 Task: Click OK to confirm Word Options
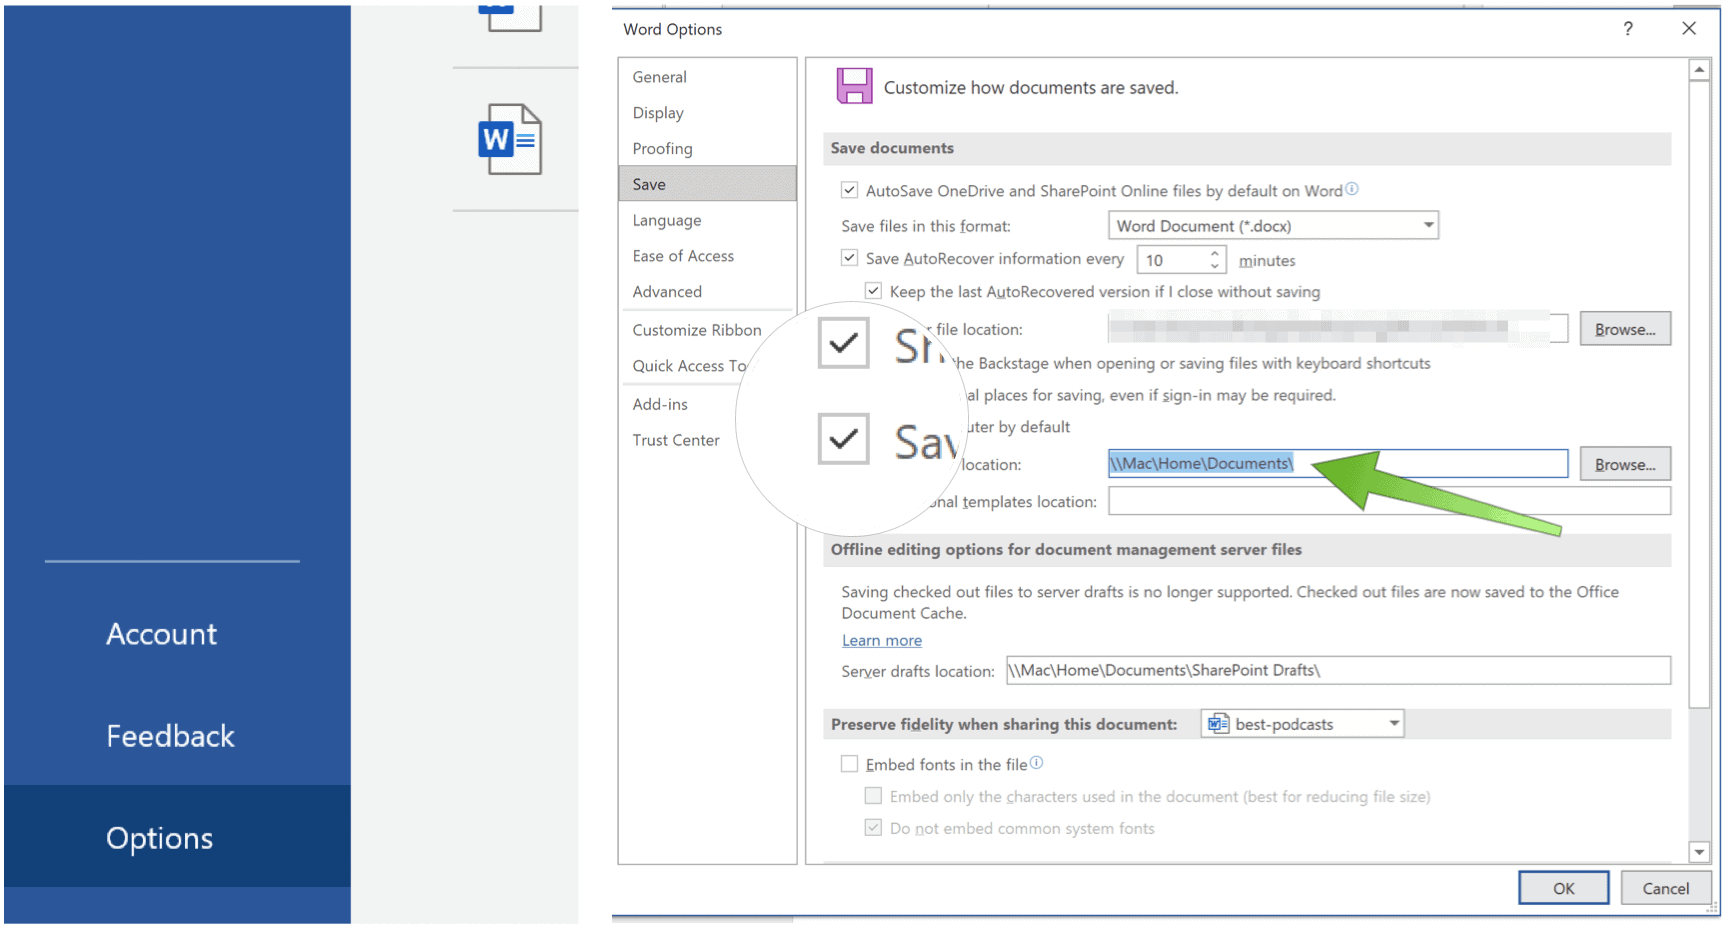1564,888
